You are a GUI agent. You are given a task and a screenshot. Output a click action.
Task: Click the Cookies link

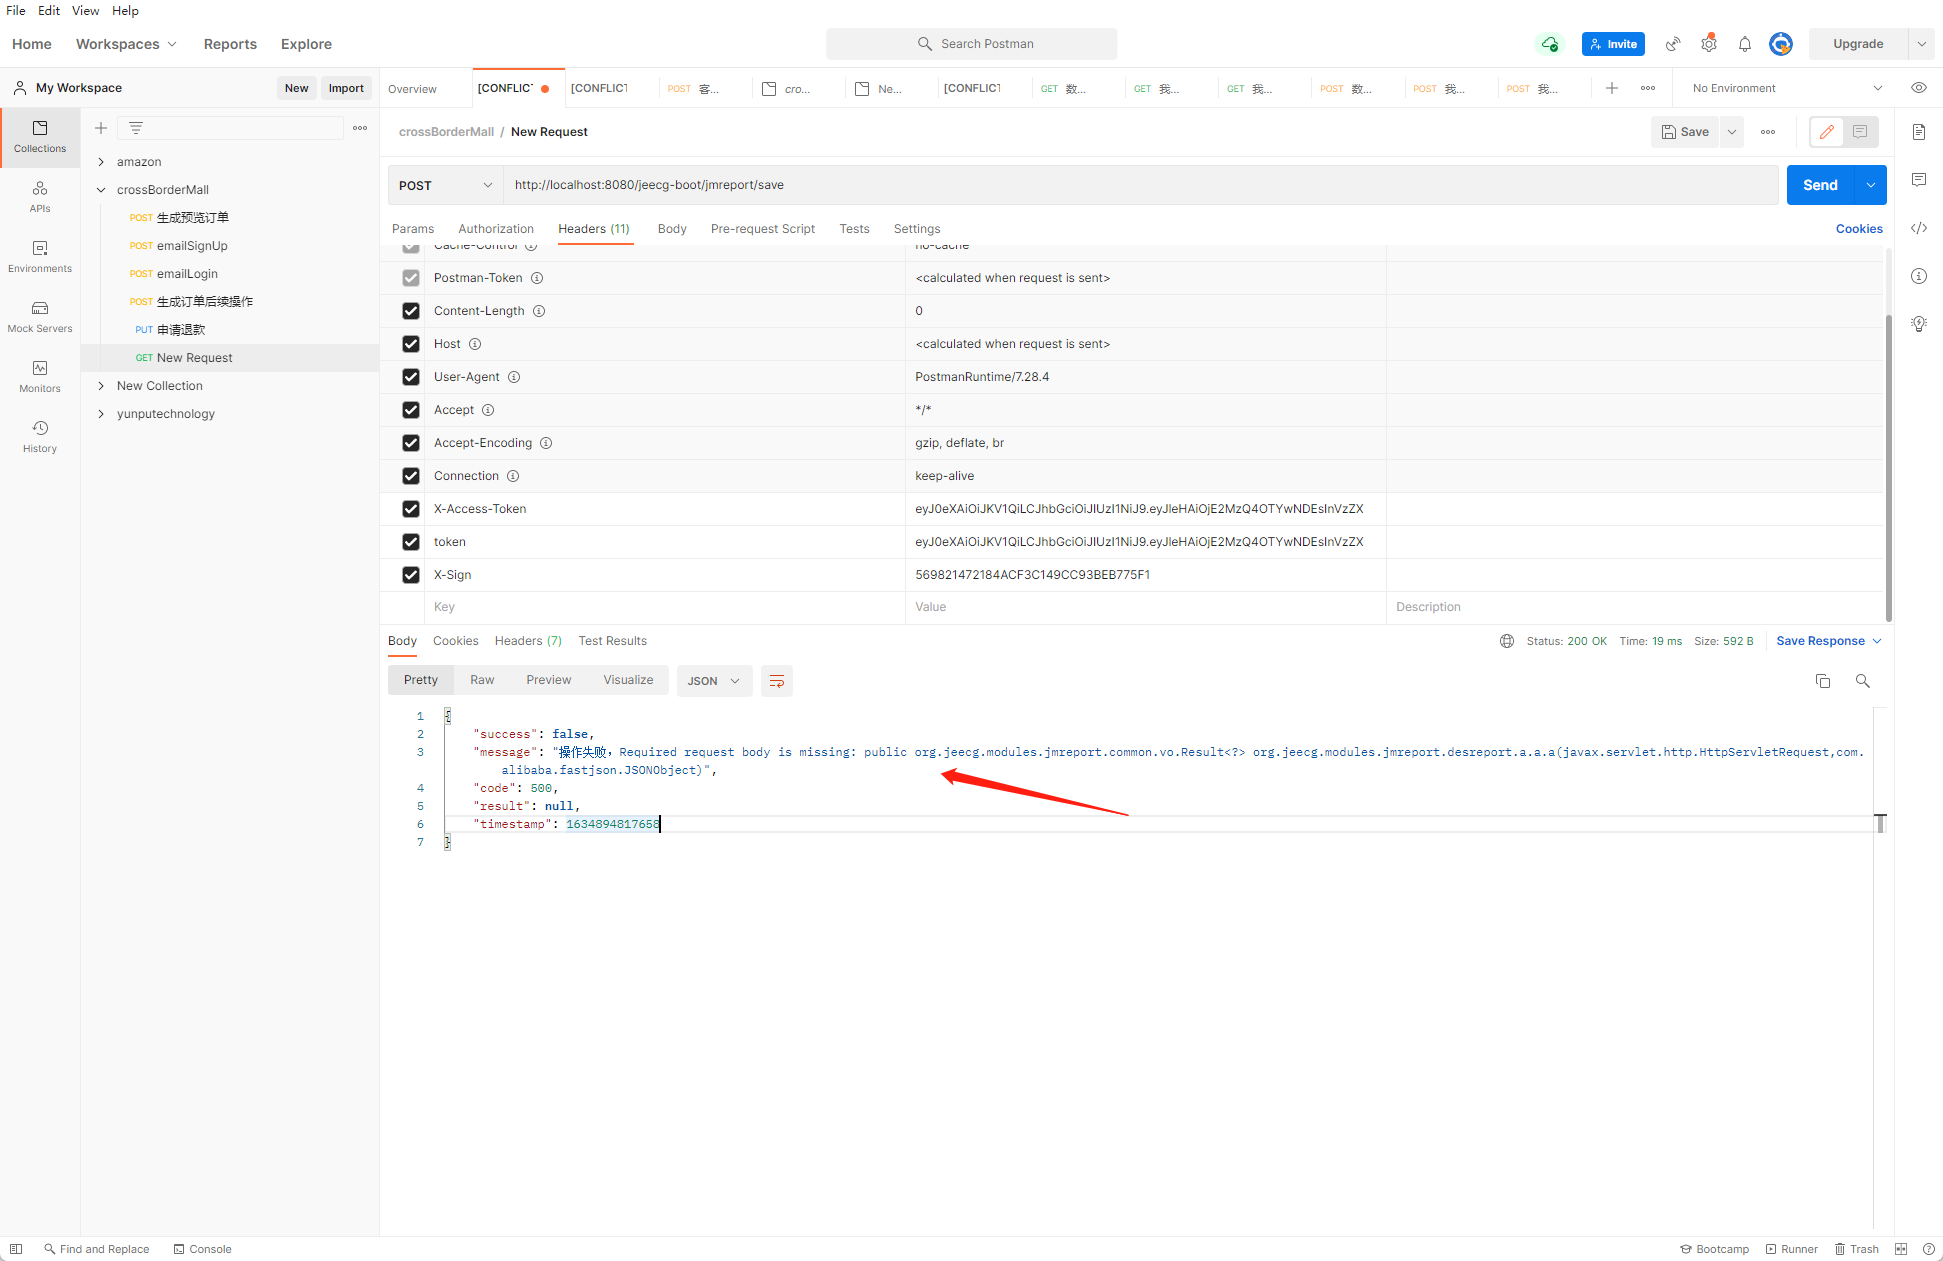click(x=1859, y=229)
